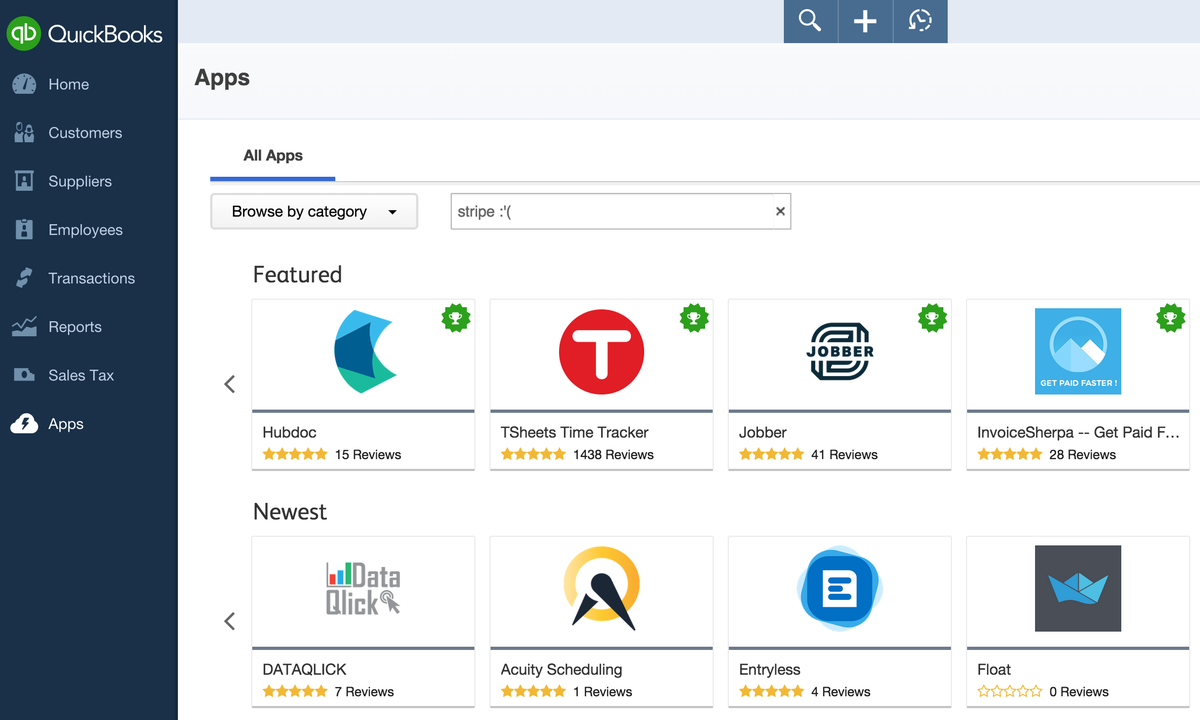The height and width of the screenshot is (720, 1200).
Task: Click the plus Create icon
Action: [x=865, y=21]
